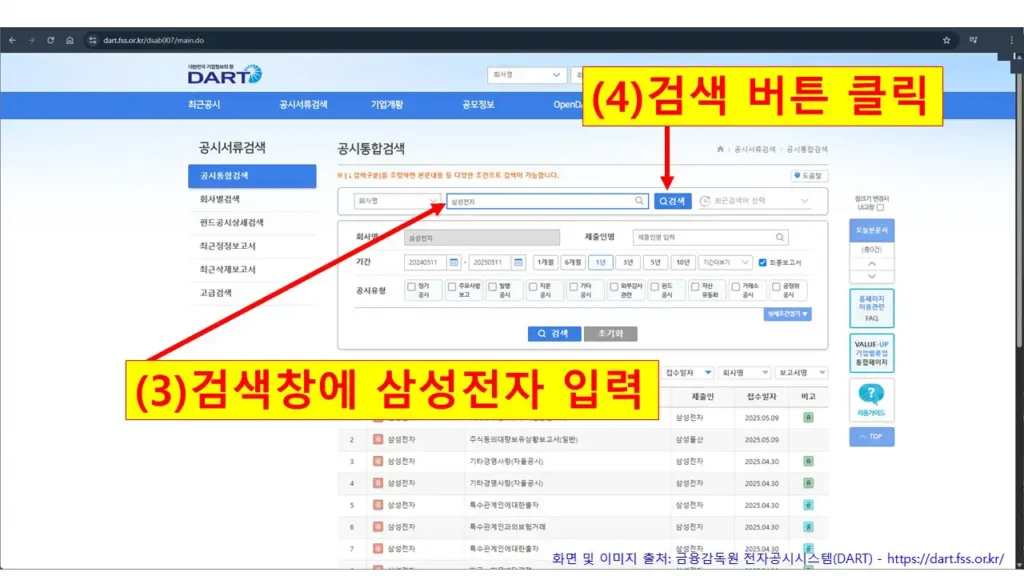Open the 접수일자 sort dropdown
The width and height of the screenshot is (1024, 576).
[x=687, y=373]
